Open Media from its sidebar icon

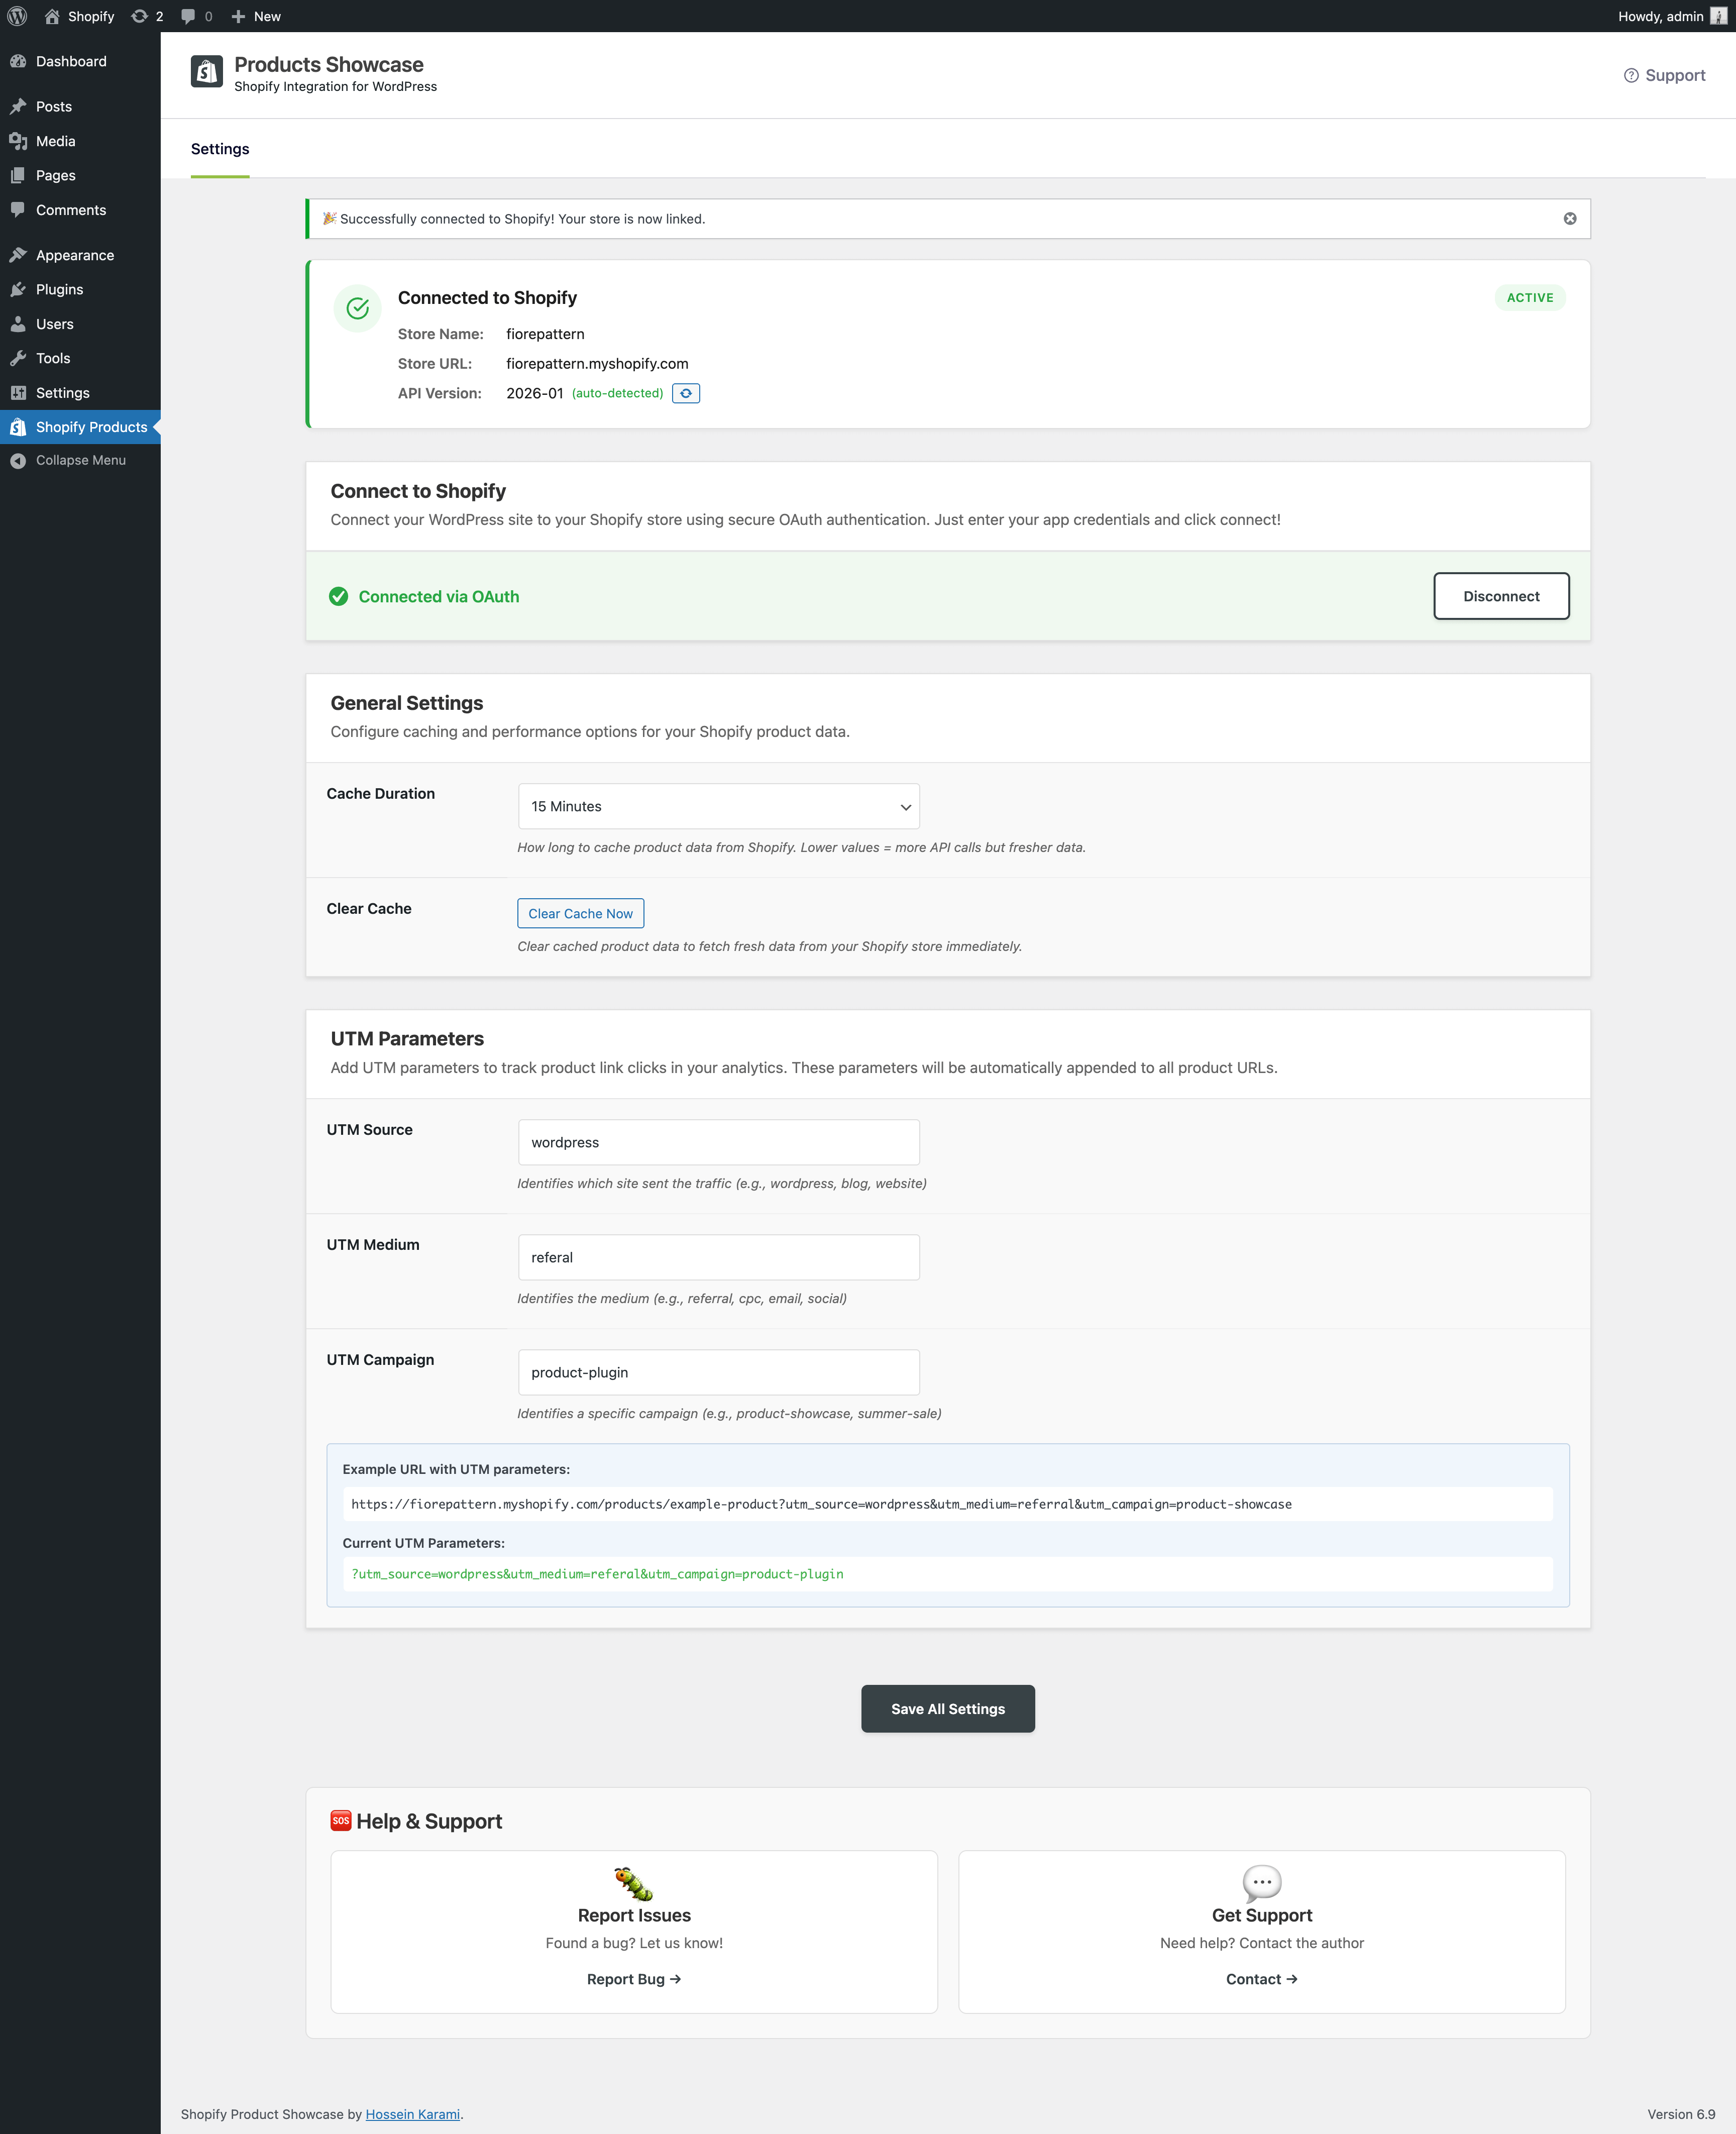(x=19, y=141)
